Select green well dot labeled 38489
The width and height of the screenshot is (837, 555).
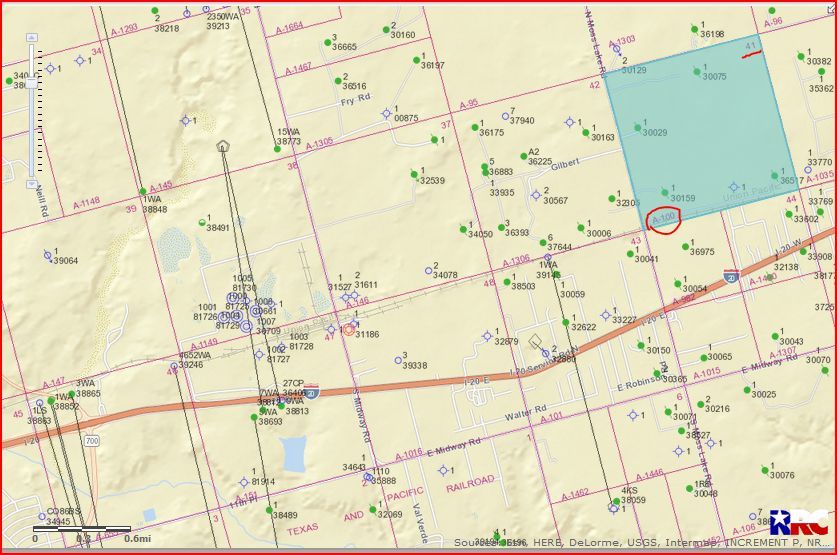coord(269,510)
